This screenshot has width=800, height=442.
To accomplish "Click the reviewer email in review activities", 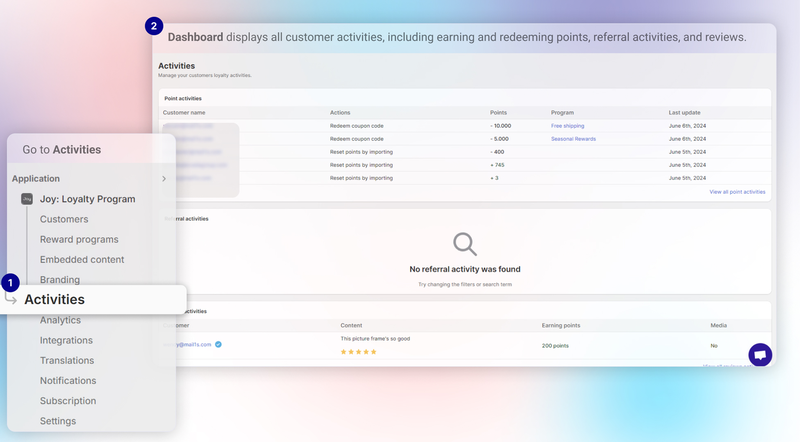I will (x=188, y=344).
